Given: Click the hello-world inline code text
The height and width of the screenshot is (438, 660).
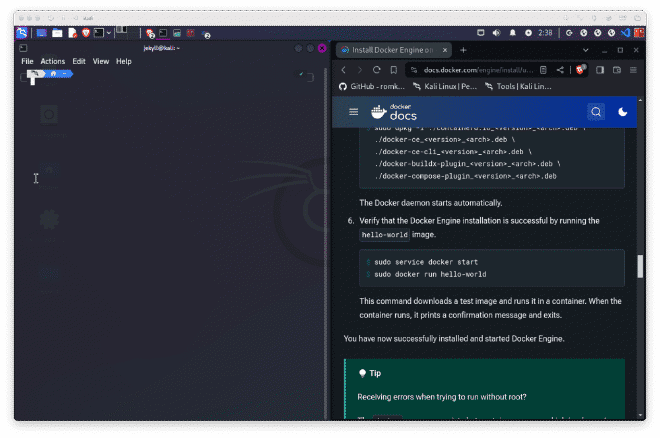Looking at the screenshot, I should click(x=385, y=235).
